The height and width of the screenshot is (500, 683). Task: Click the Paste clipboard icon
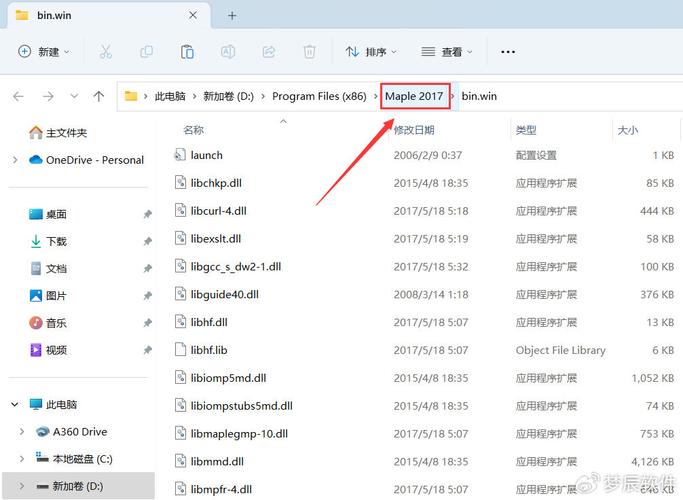pyautogui.click(x=187, y=52)
